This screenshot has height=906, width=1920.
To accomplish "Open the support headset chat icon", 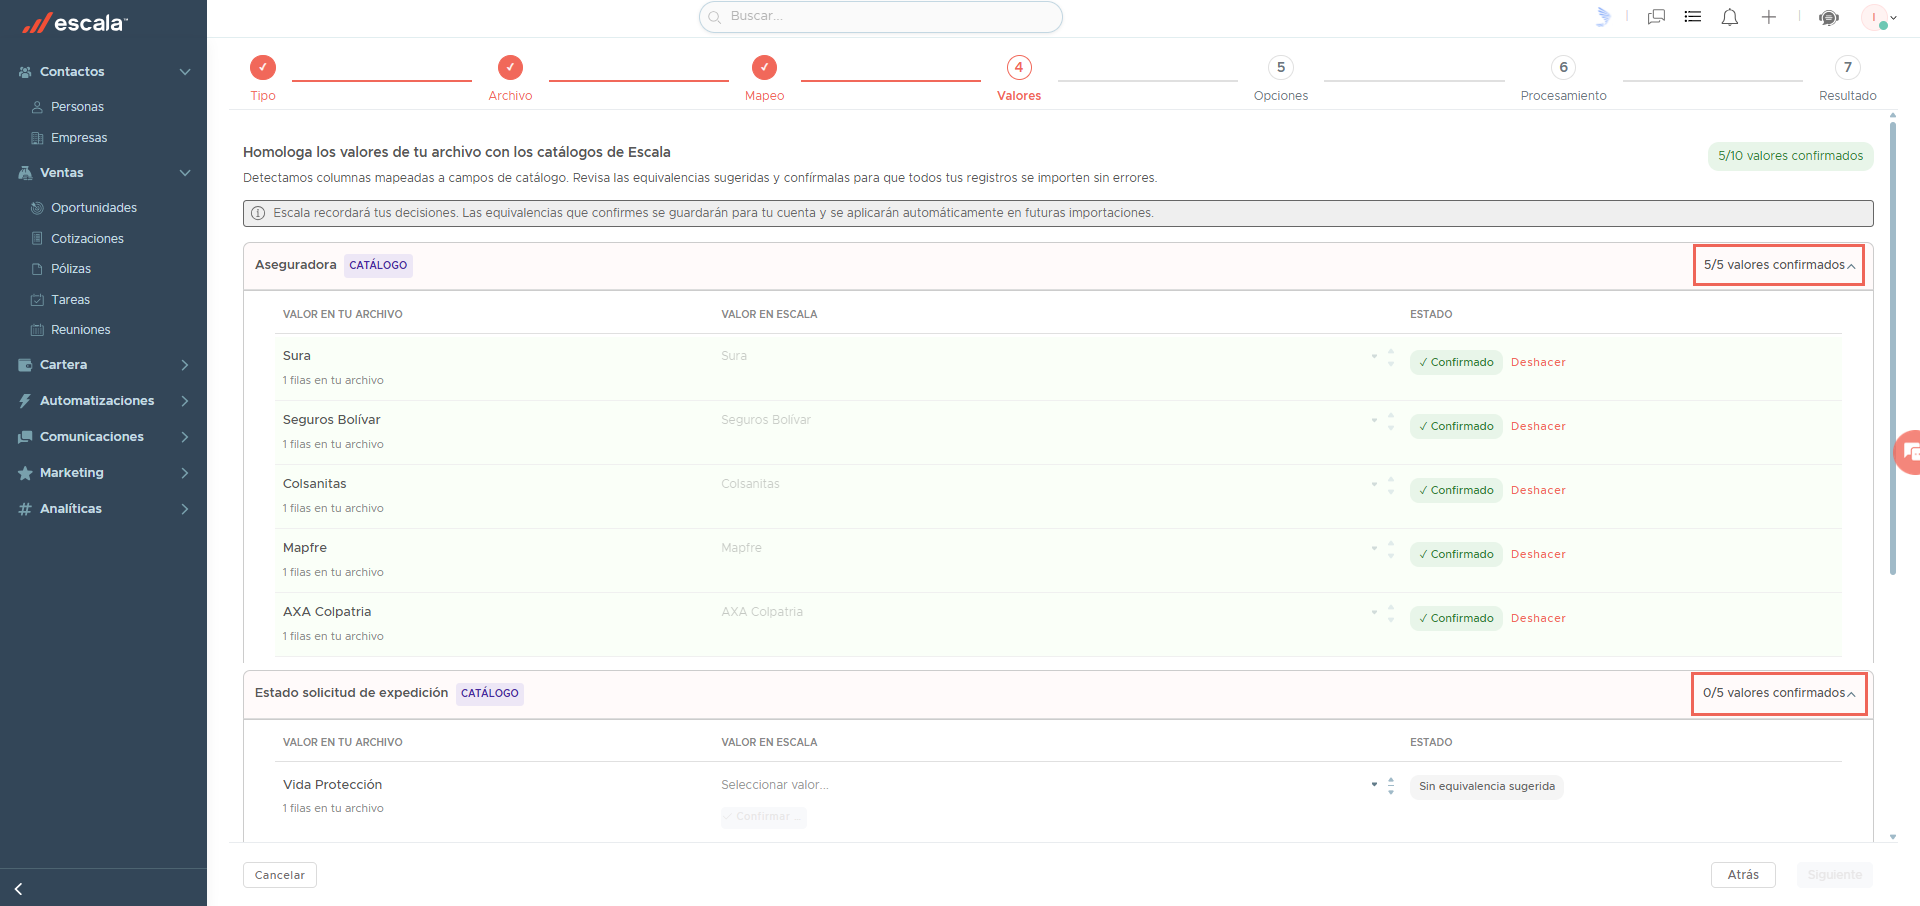I will pos(1829,17).
